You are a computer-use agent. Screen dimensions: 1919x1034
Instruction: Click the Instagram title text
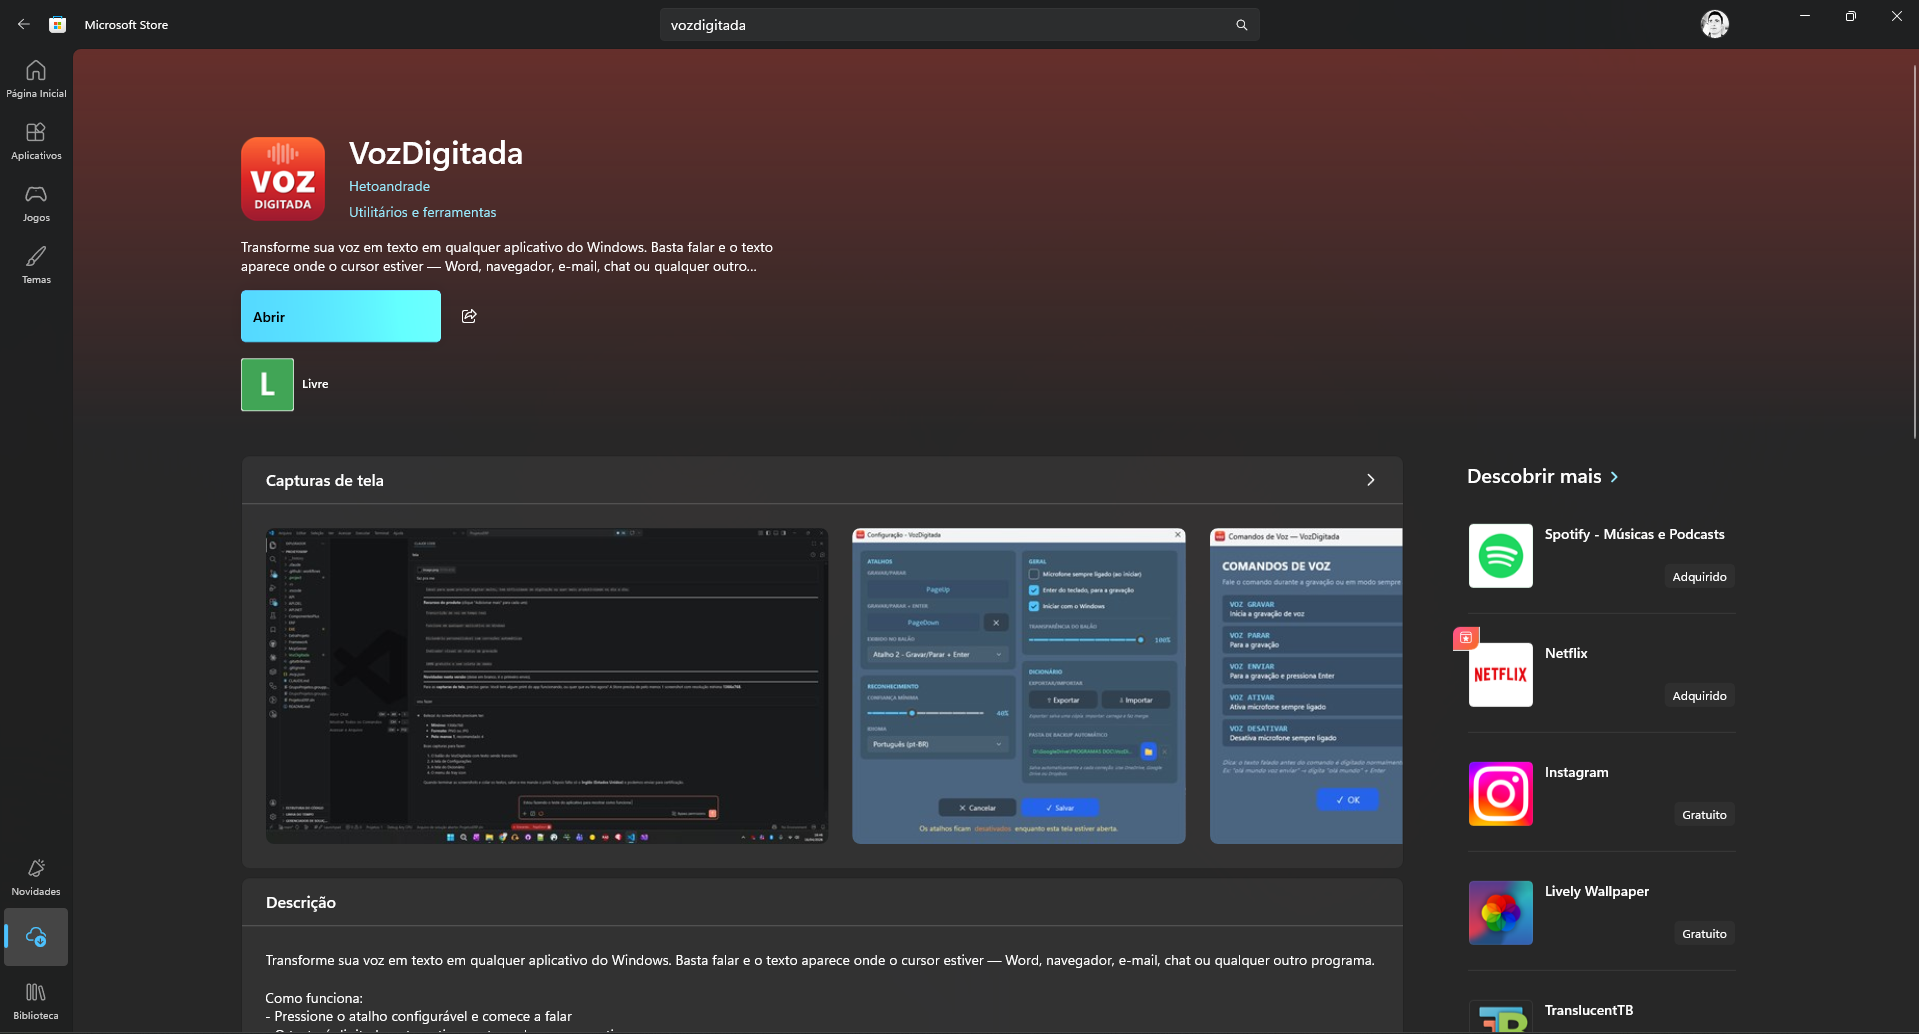pos(1577,772)
